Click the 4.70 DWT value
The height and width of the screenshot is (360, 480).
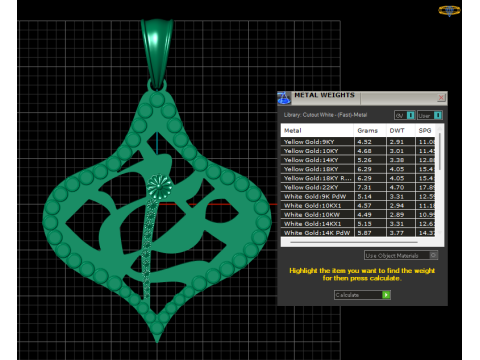pos(397,187)
